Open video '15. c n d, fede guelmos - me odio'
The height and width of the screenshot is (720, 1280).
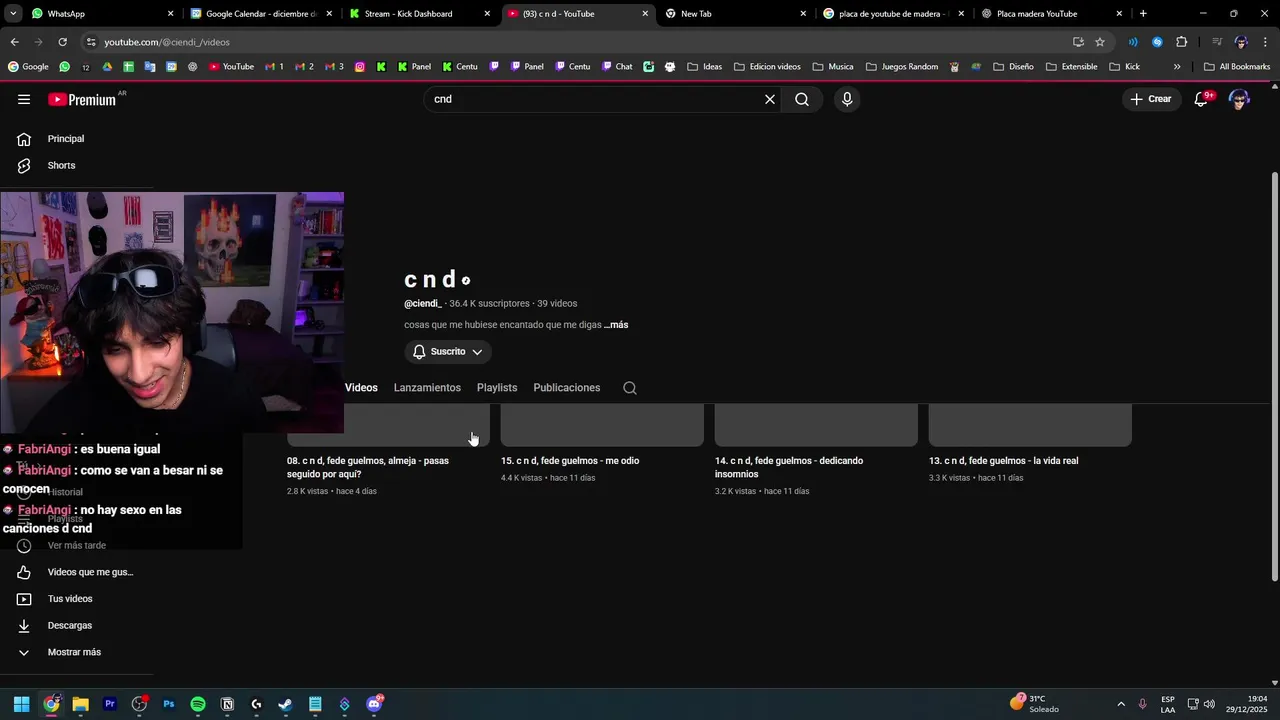point(570,461)
